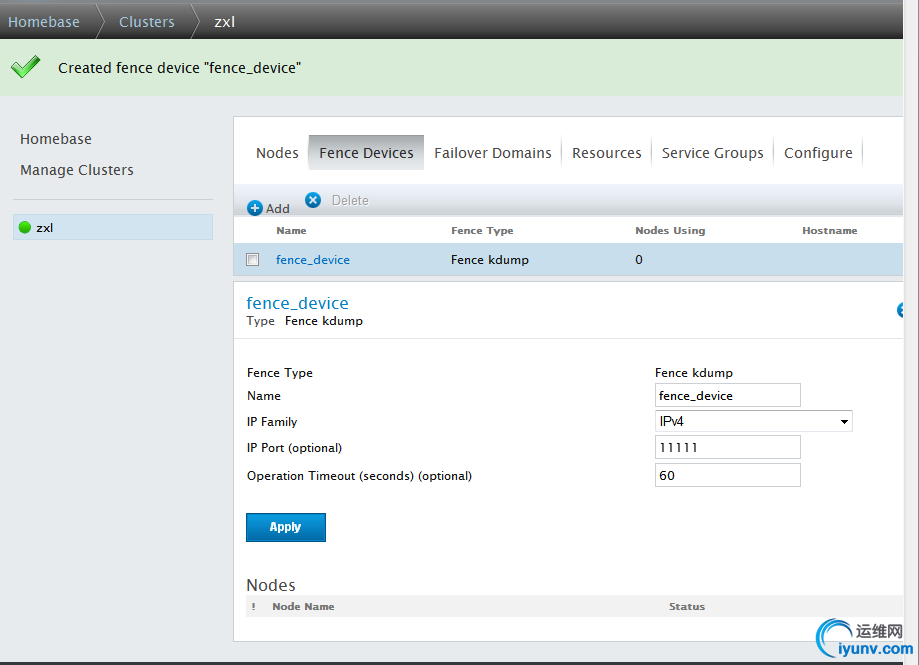Open the Resources tab

click(607, 153)
